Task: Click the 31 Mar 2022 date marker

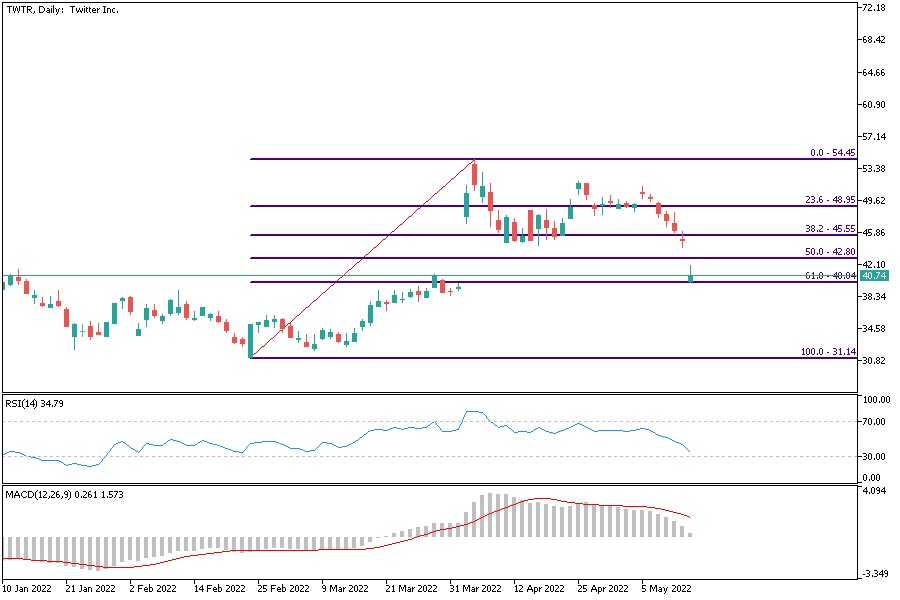Action: [475, 589]
